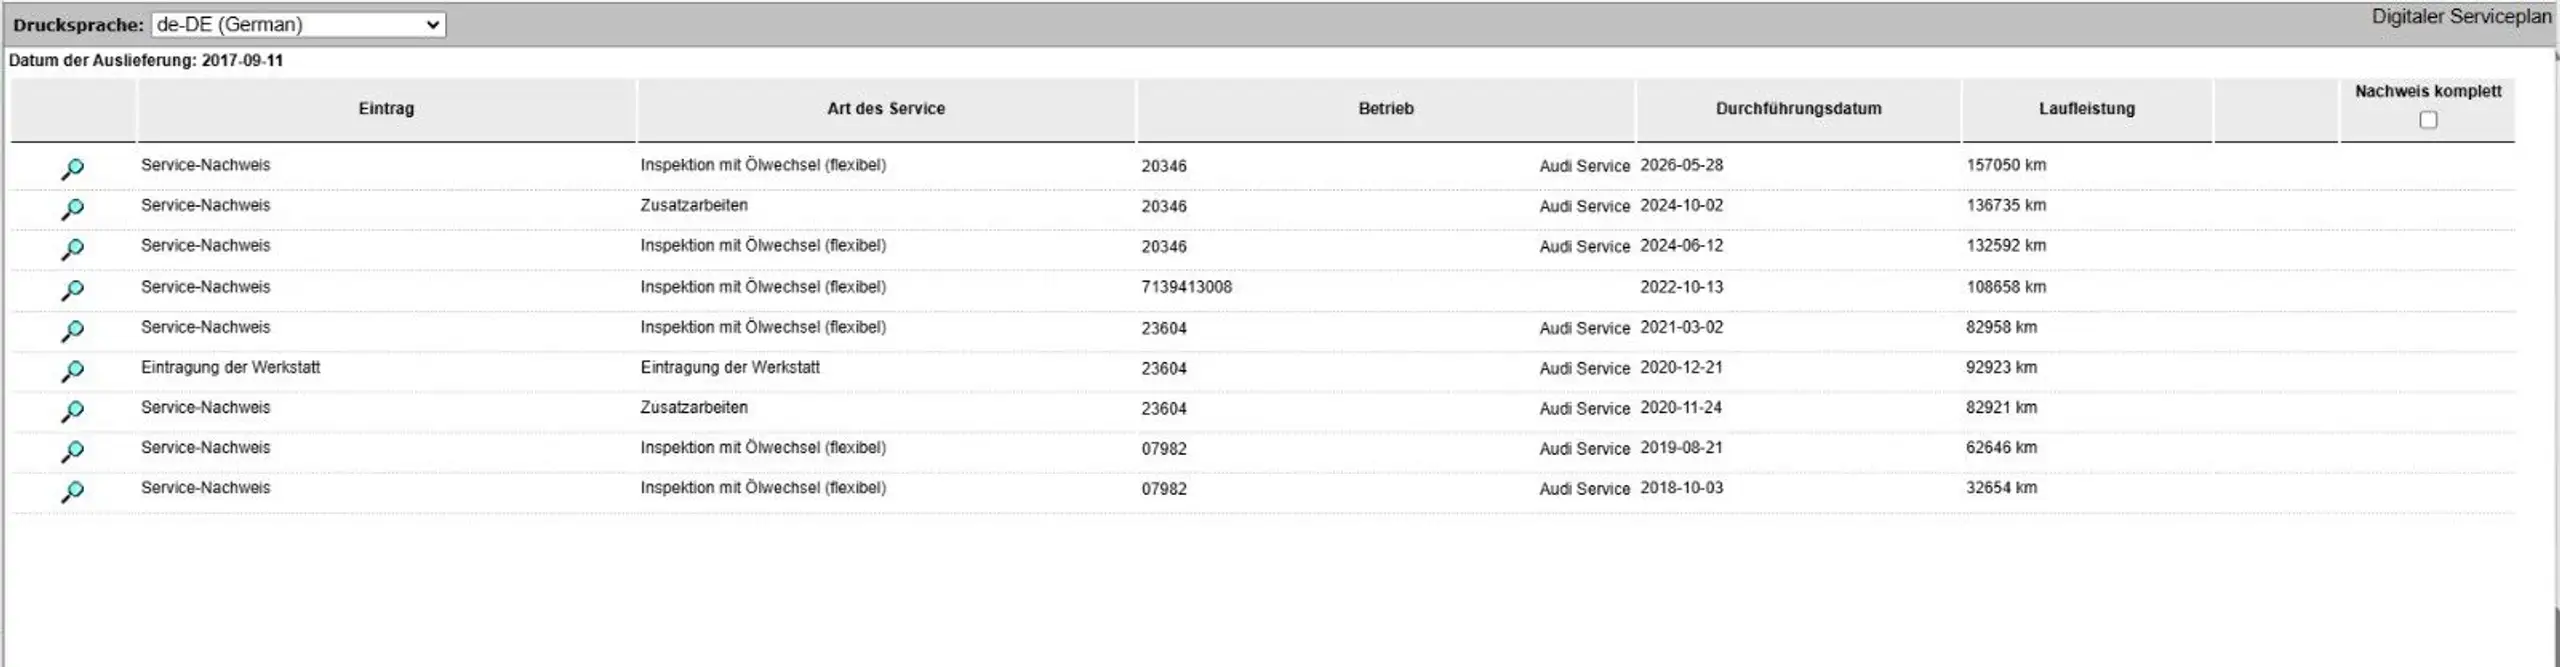This screenshot has width=2560, height=667.
Task: View details of the 132592 km inspection
Action: click(72, 249)
